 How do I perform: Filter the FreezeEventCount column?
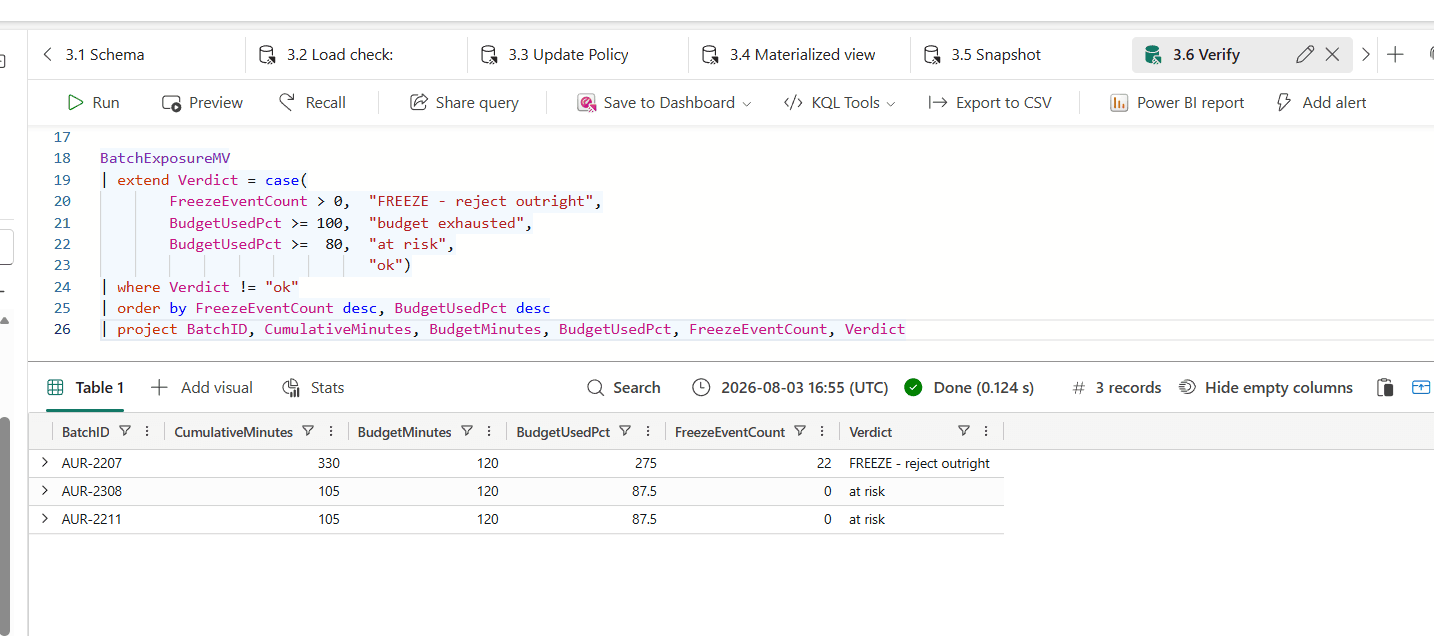tap(800, 431)
